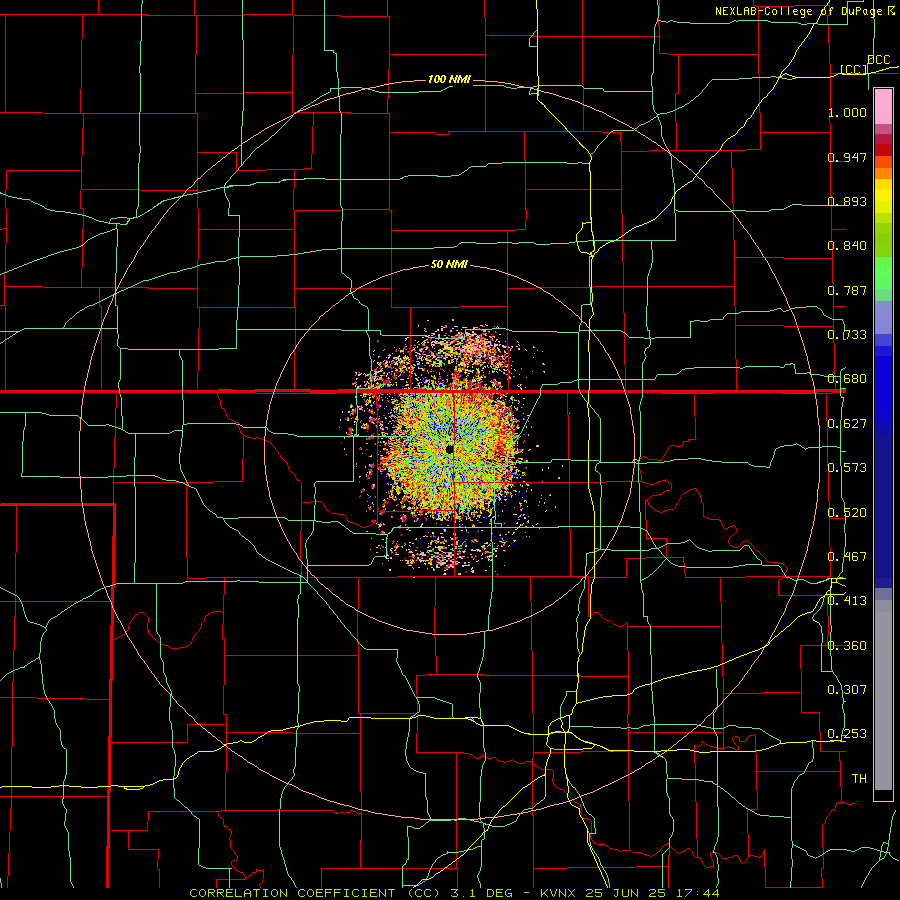Click the 0.787 scale value

pos(847,290)
